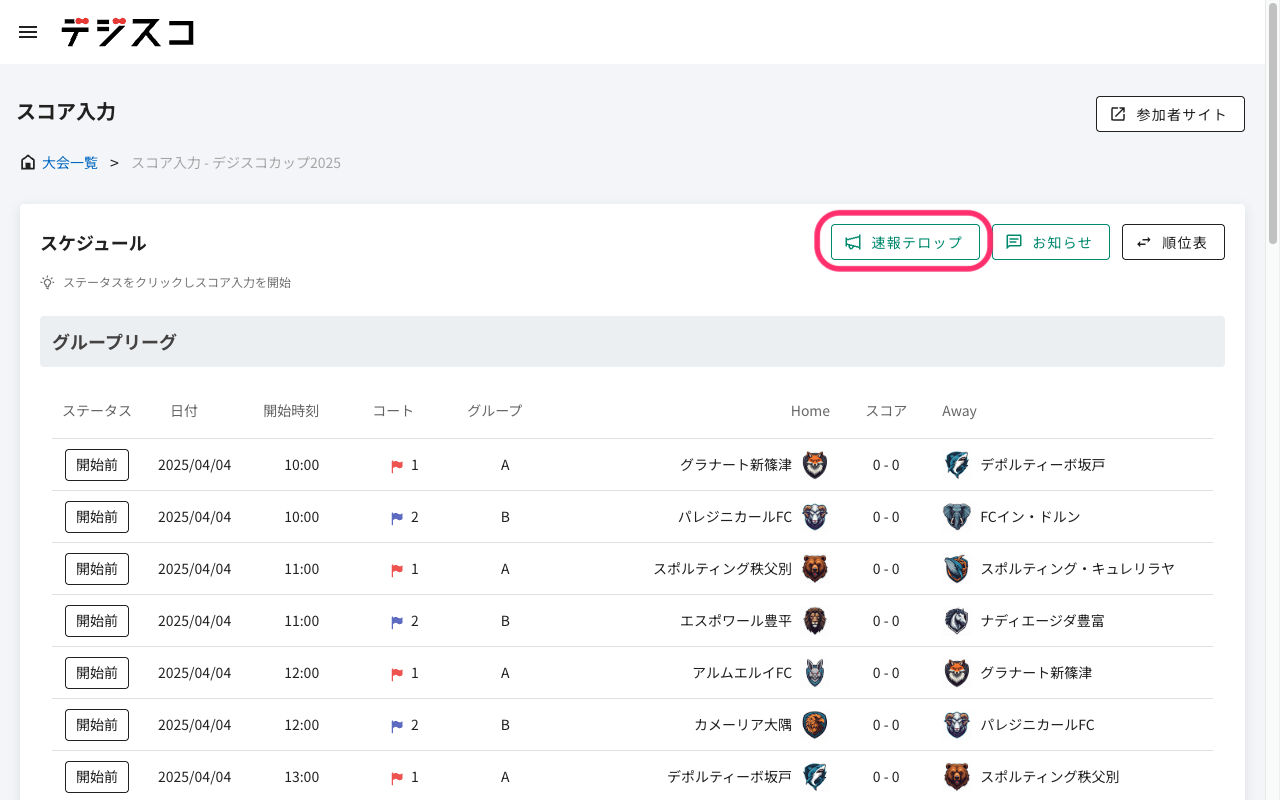Image resolution: width=1280 pixels, height=800 pixels.
Task: Click the blue court 2 flag at 10:00
Action: (x=397, y=518)
